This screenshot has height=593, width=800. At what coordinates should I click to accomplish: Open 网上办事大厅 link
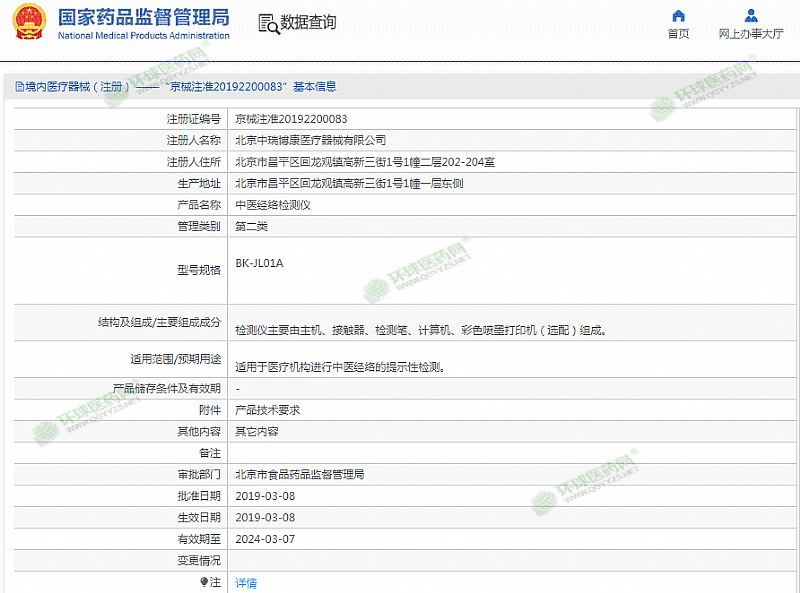[751, 34]
